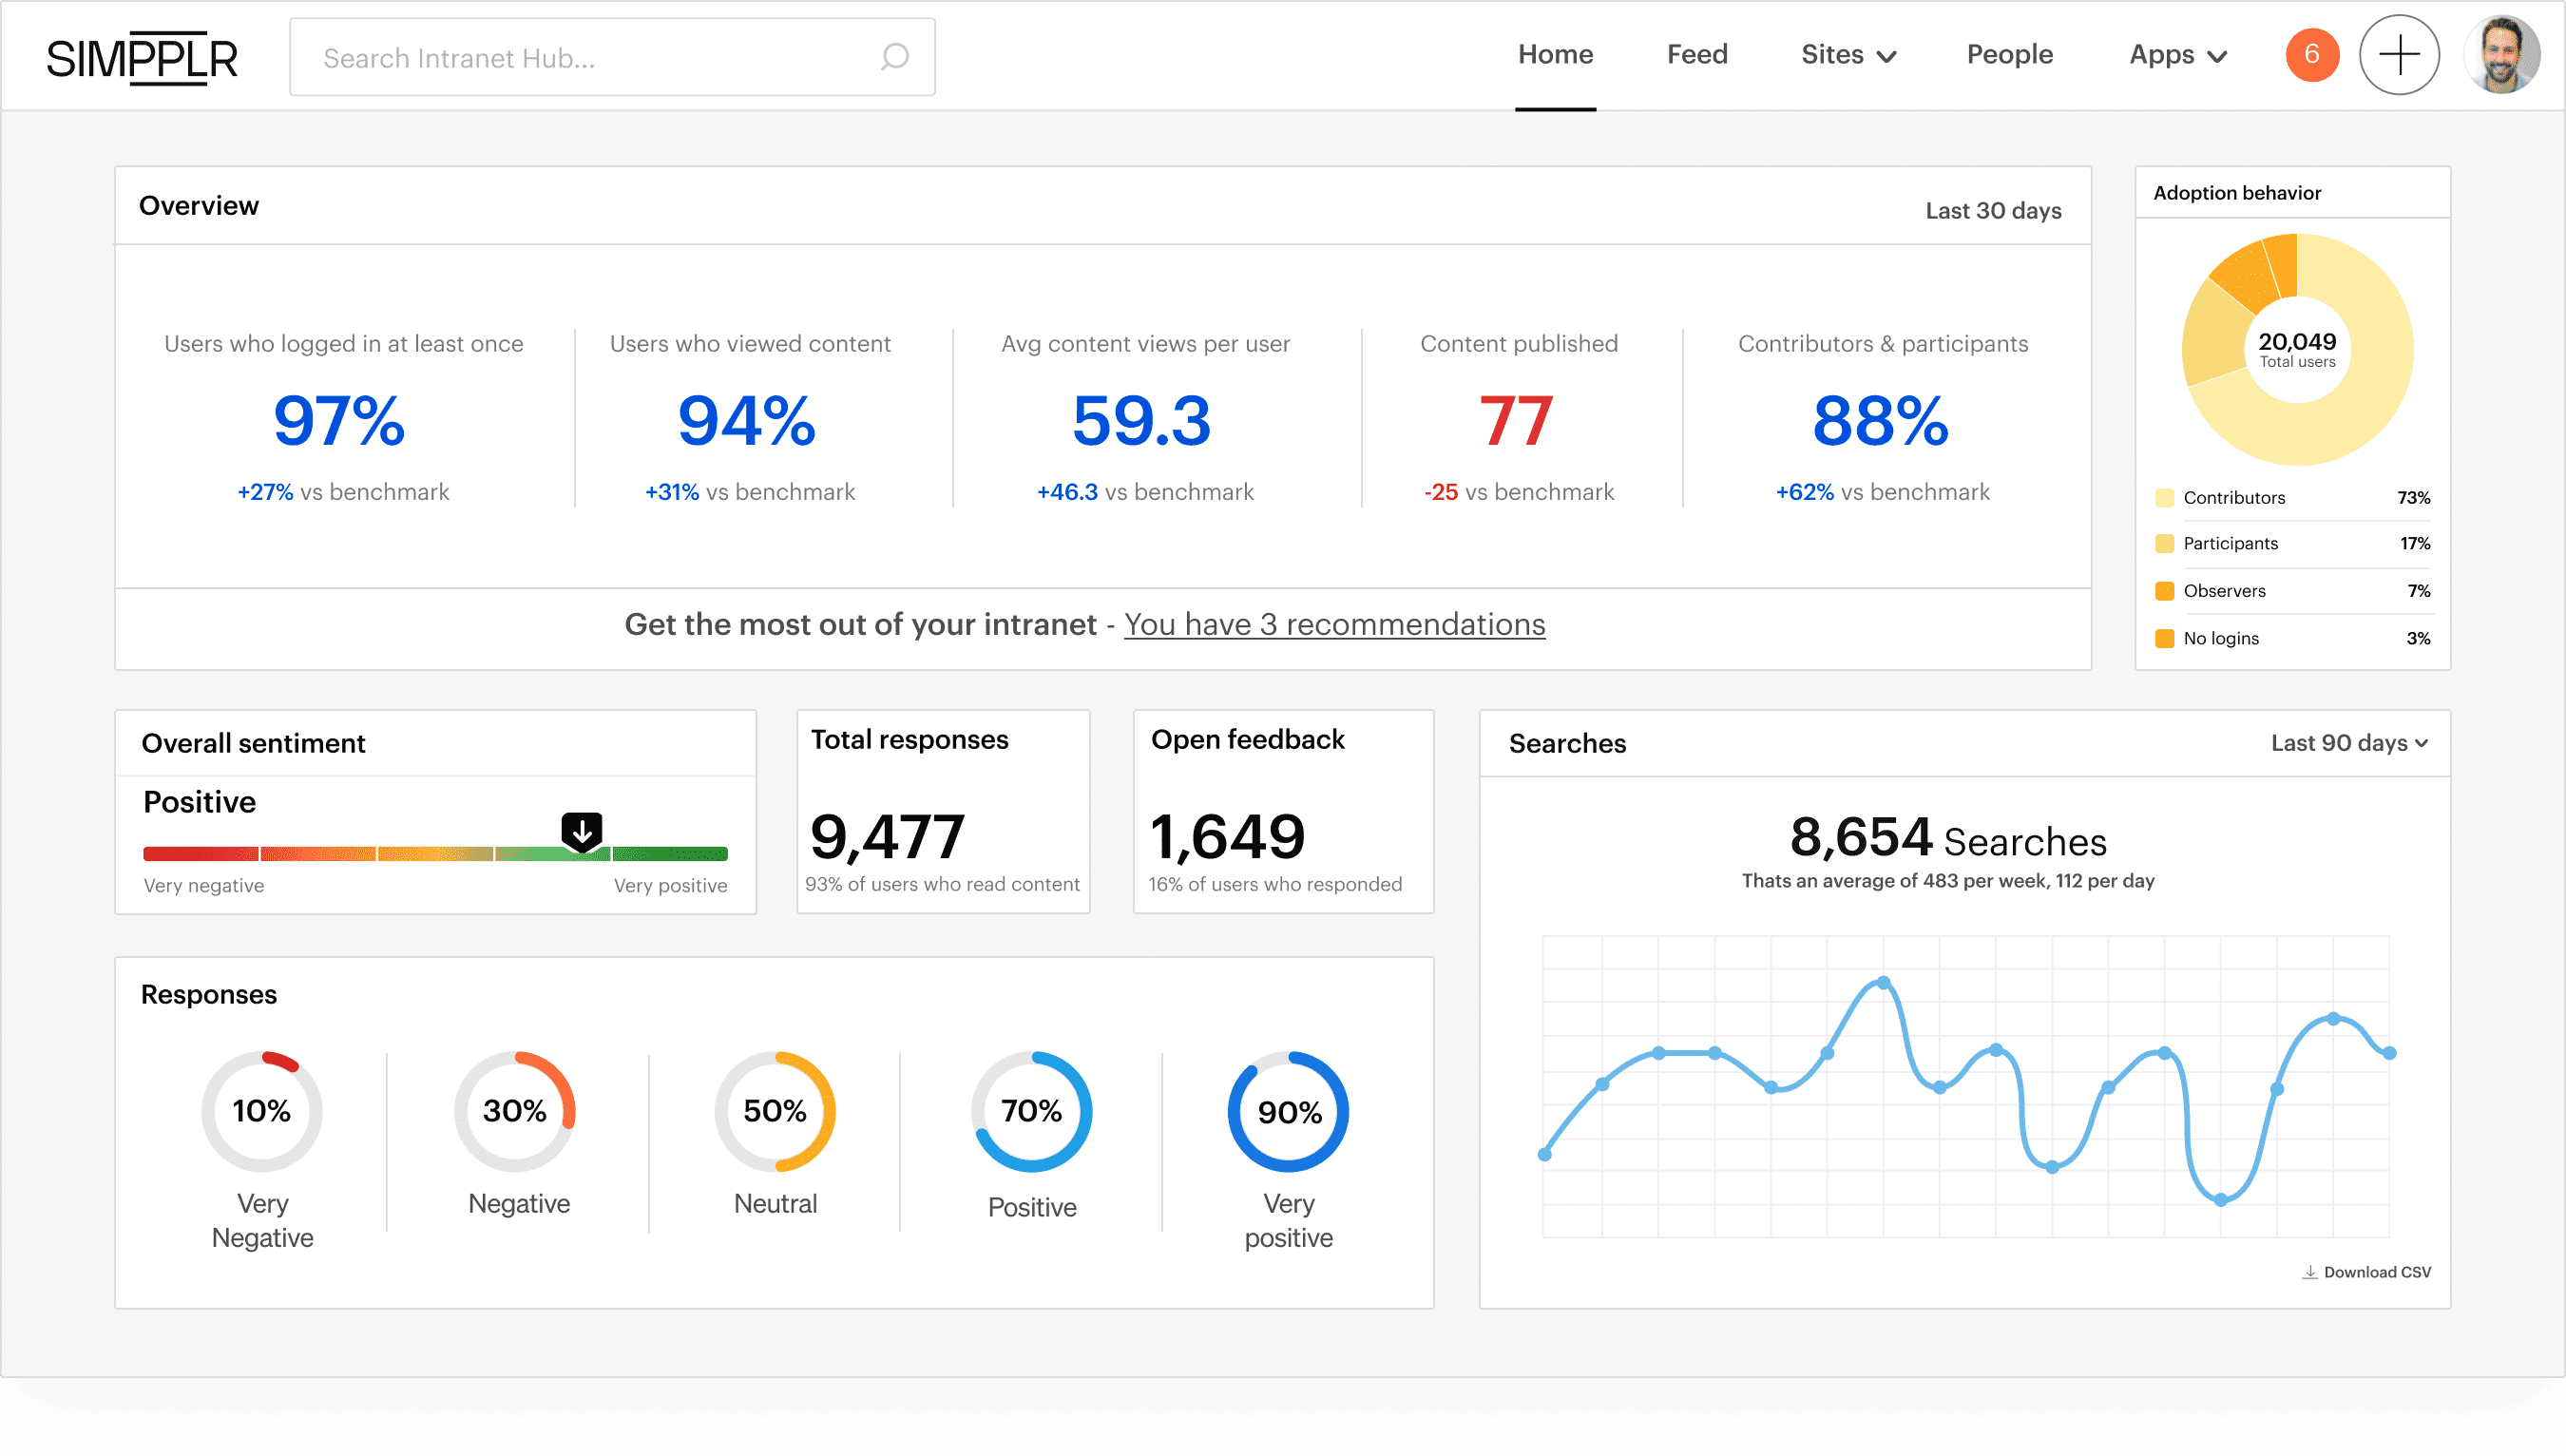2566x1456 pixels.
Task: Open the Apps dropdown menu
Action: coord(2178,55)
